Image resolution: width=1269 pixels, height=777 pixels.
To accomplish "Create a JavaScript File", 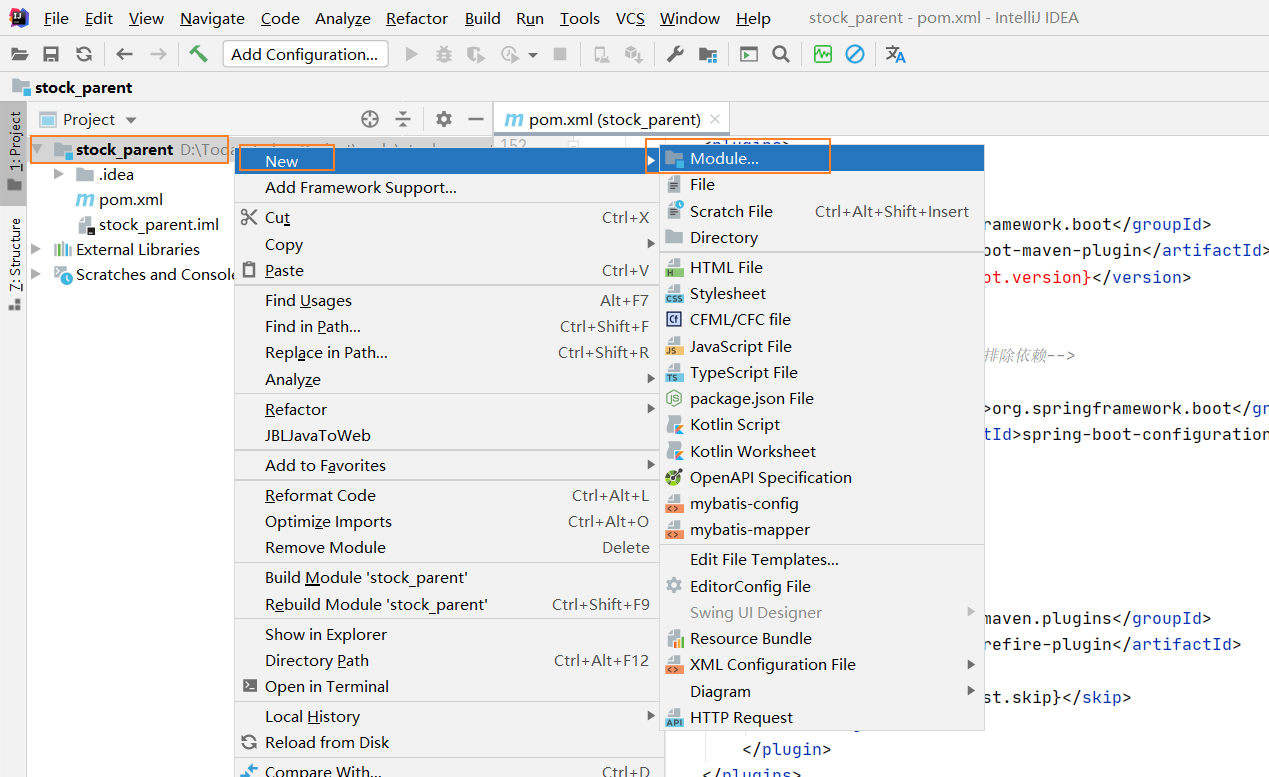I will pos(822,346).
